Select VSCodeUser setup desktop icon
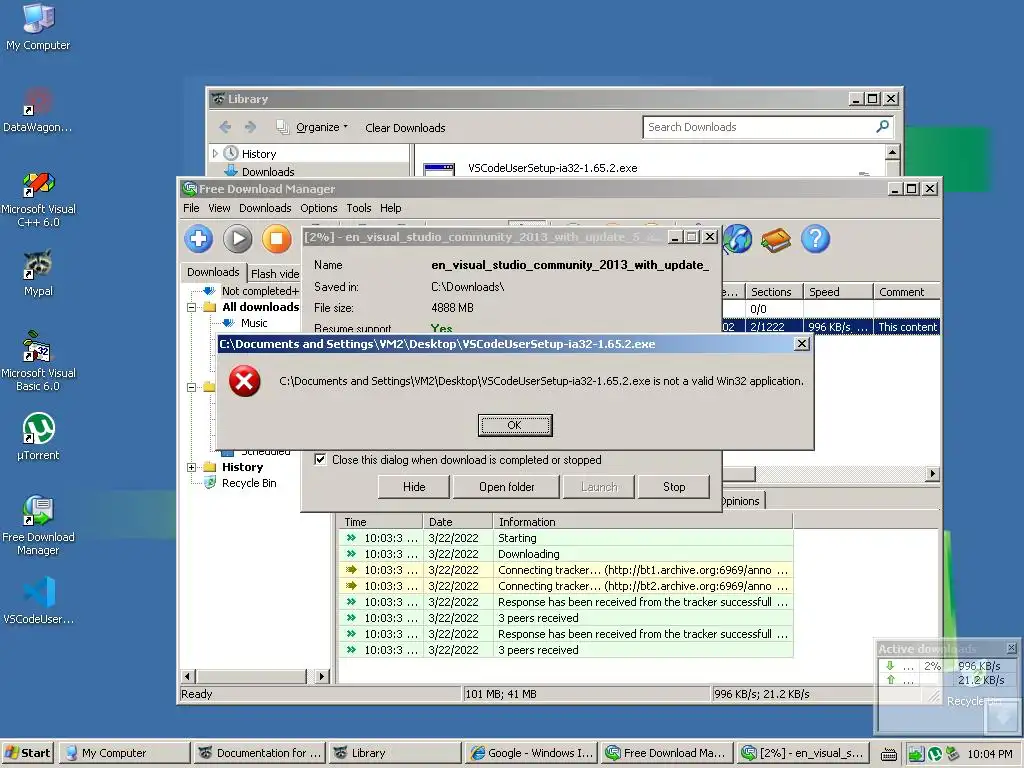Screen dimensions: 1024x768 coord(38,601)
